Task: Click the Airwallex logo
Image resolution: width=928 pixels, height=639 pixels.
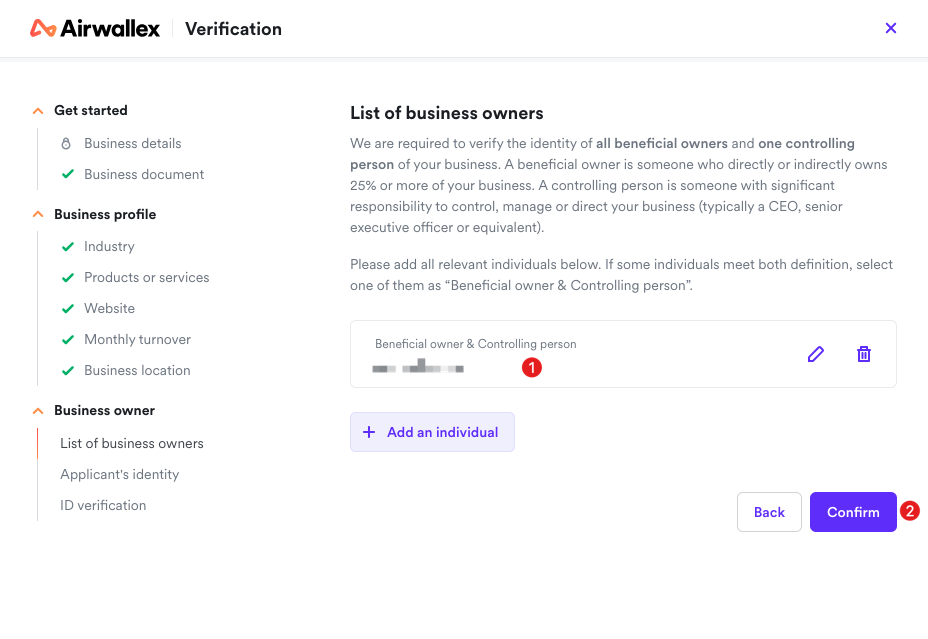Action: point(95,28)
